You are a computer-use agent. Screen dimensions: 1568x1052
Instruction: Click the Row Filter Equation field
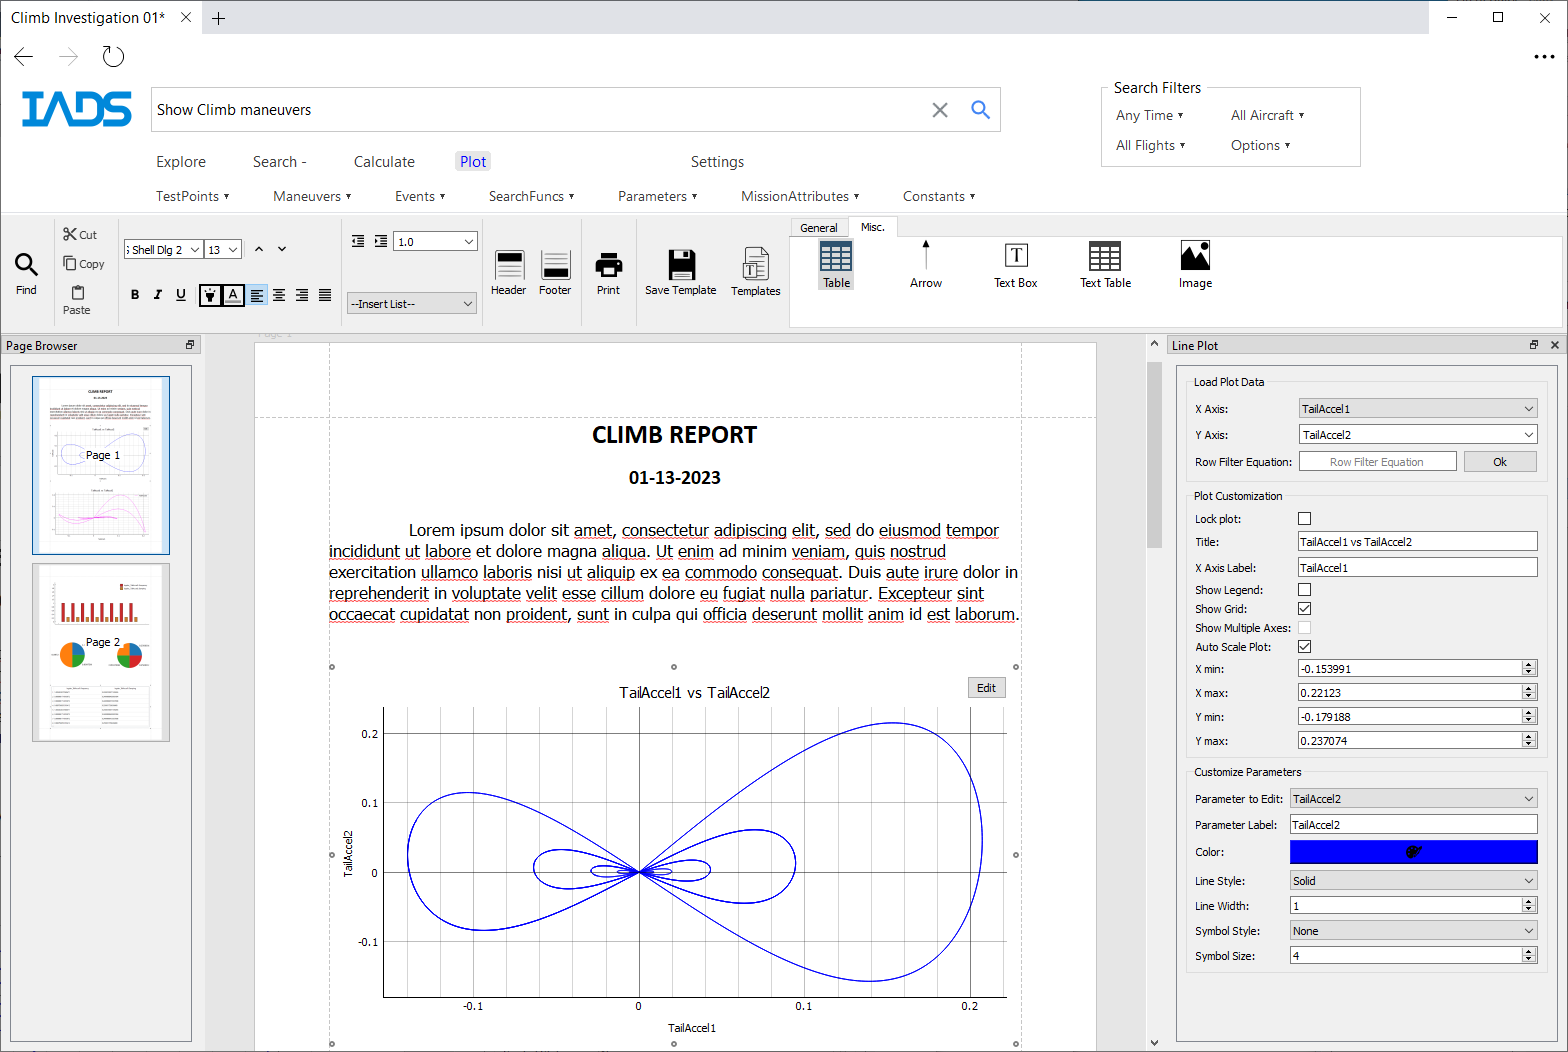1377,461
